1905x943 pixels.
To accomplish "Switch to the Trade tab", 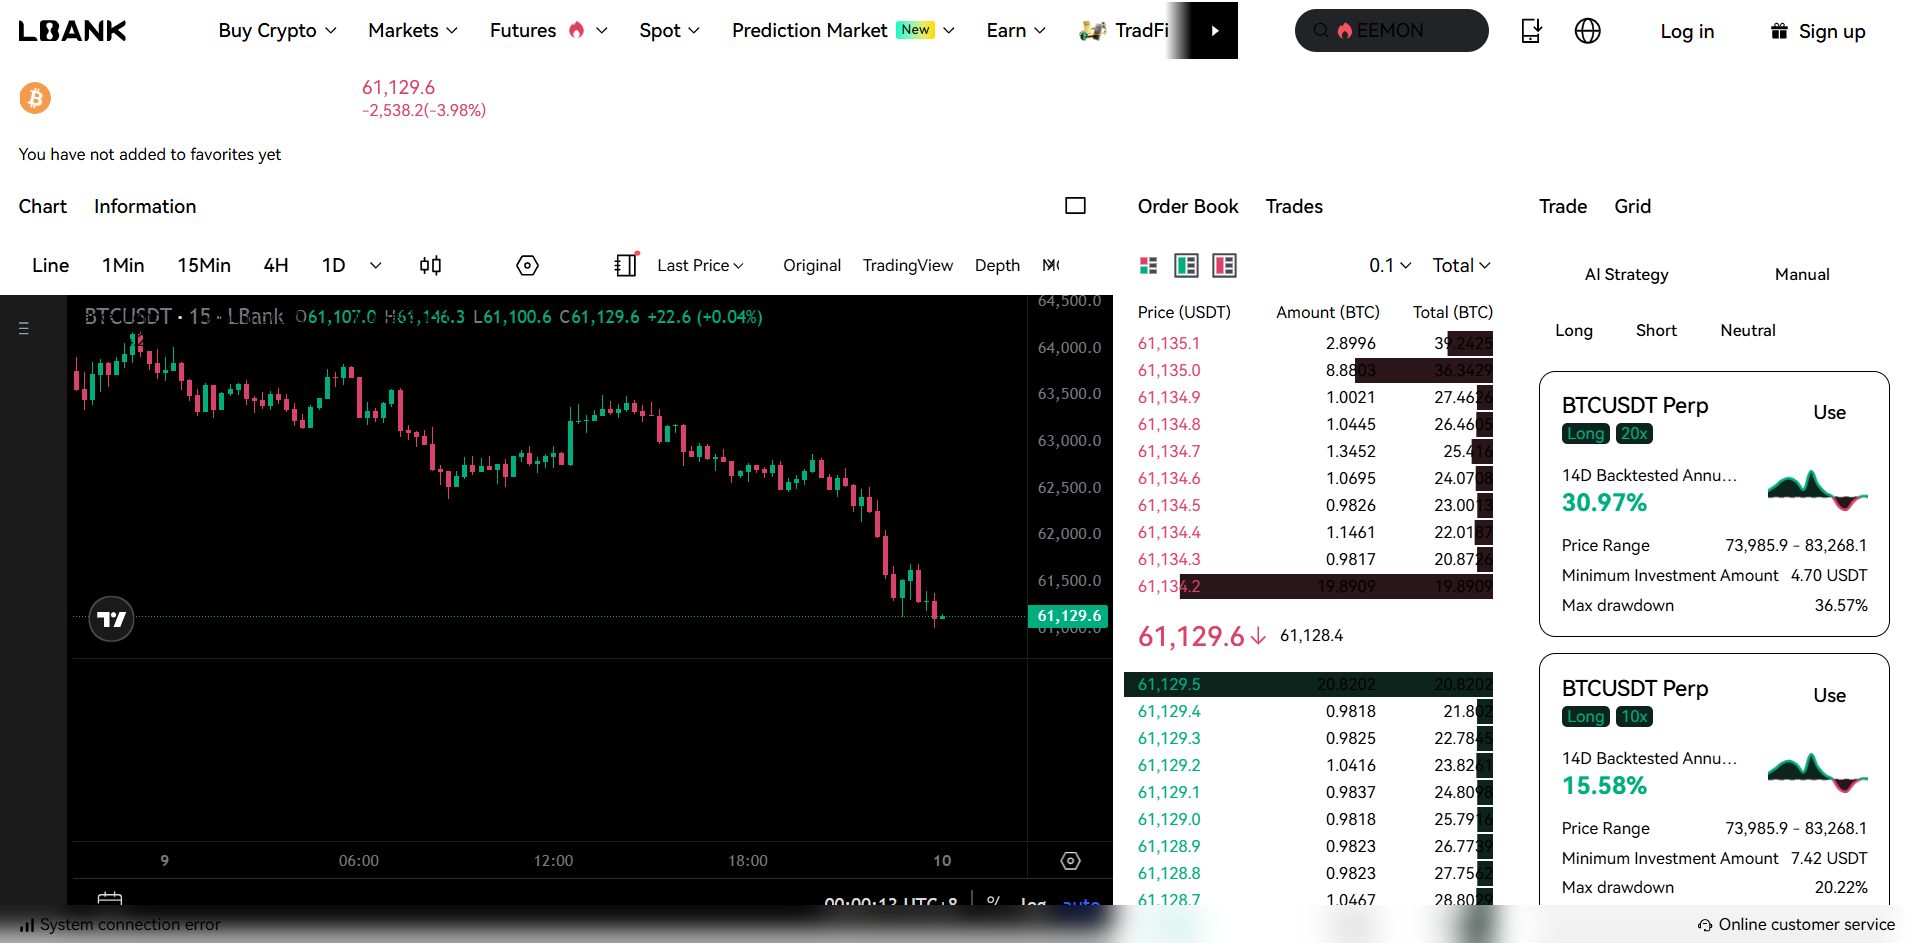I will click(1563, 206).
